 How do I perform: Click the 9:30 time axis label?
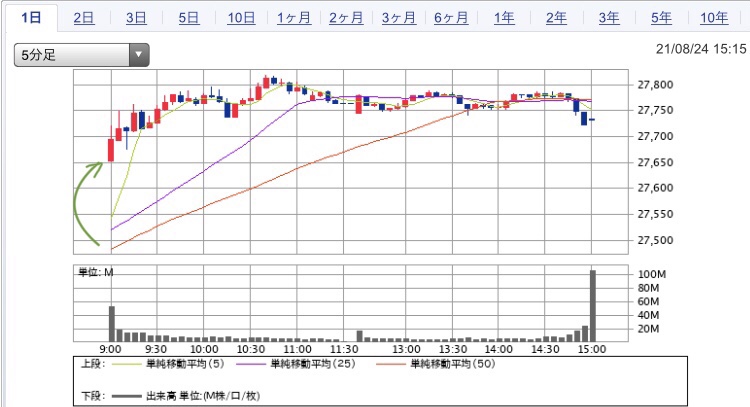(x=156, y=349)
